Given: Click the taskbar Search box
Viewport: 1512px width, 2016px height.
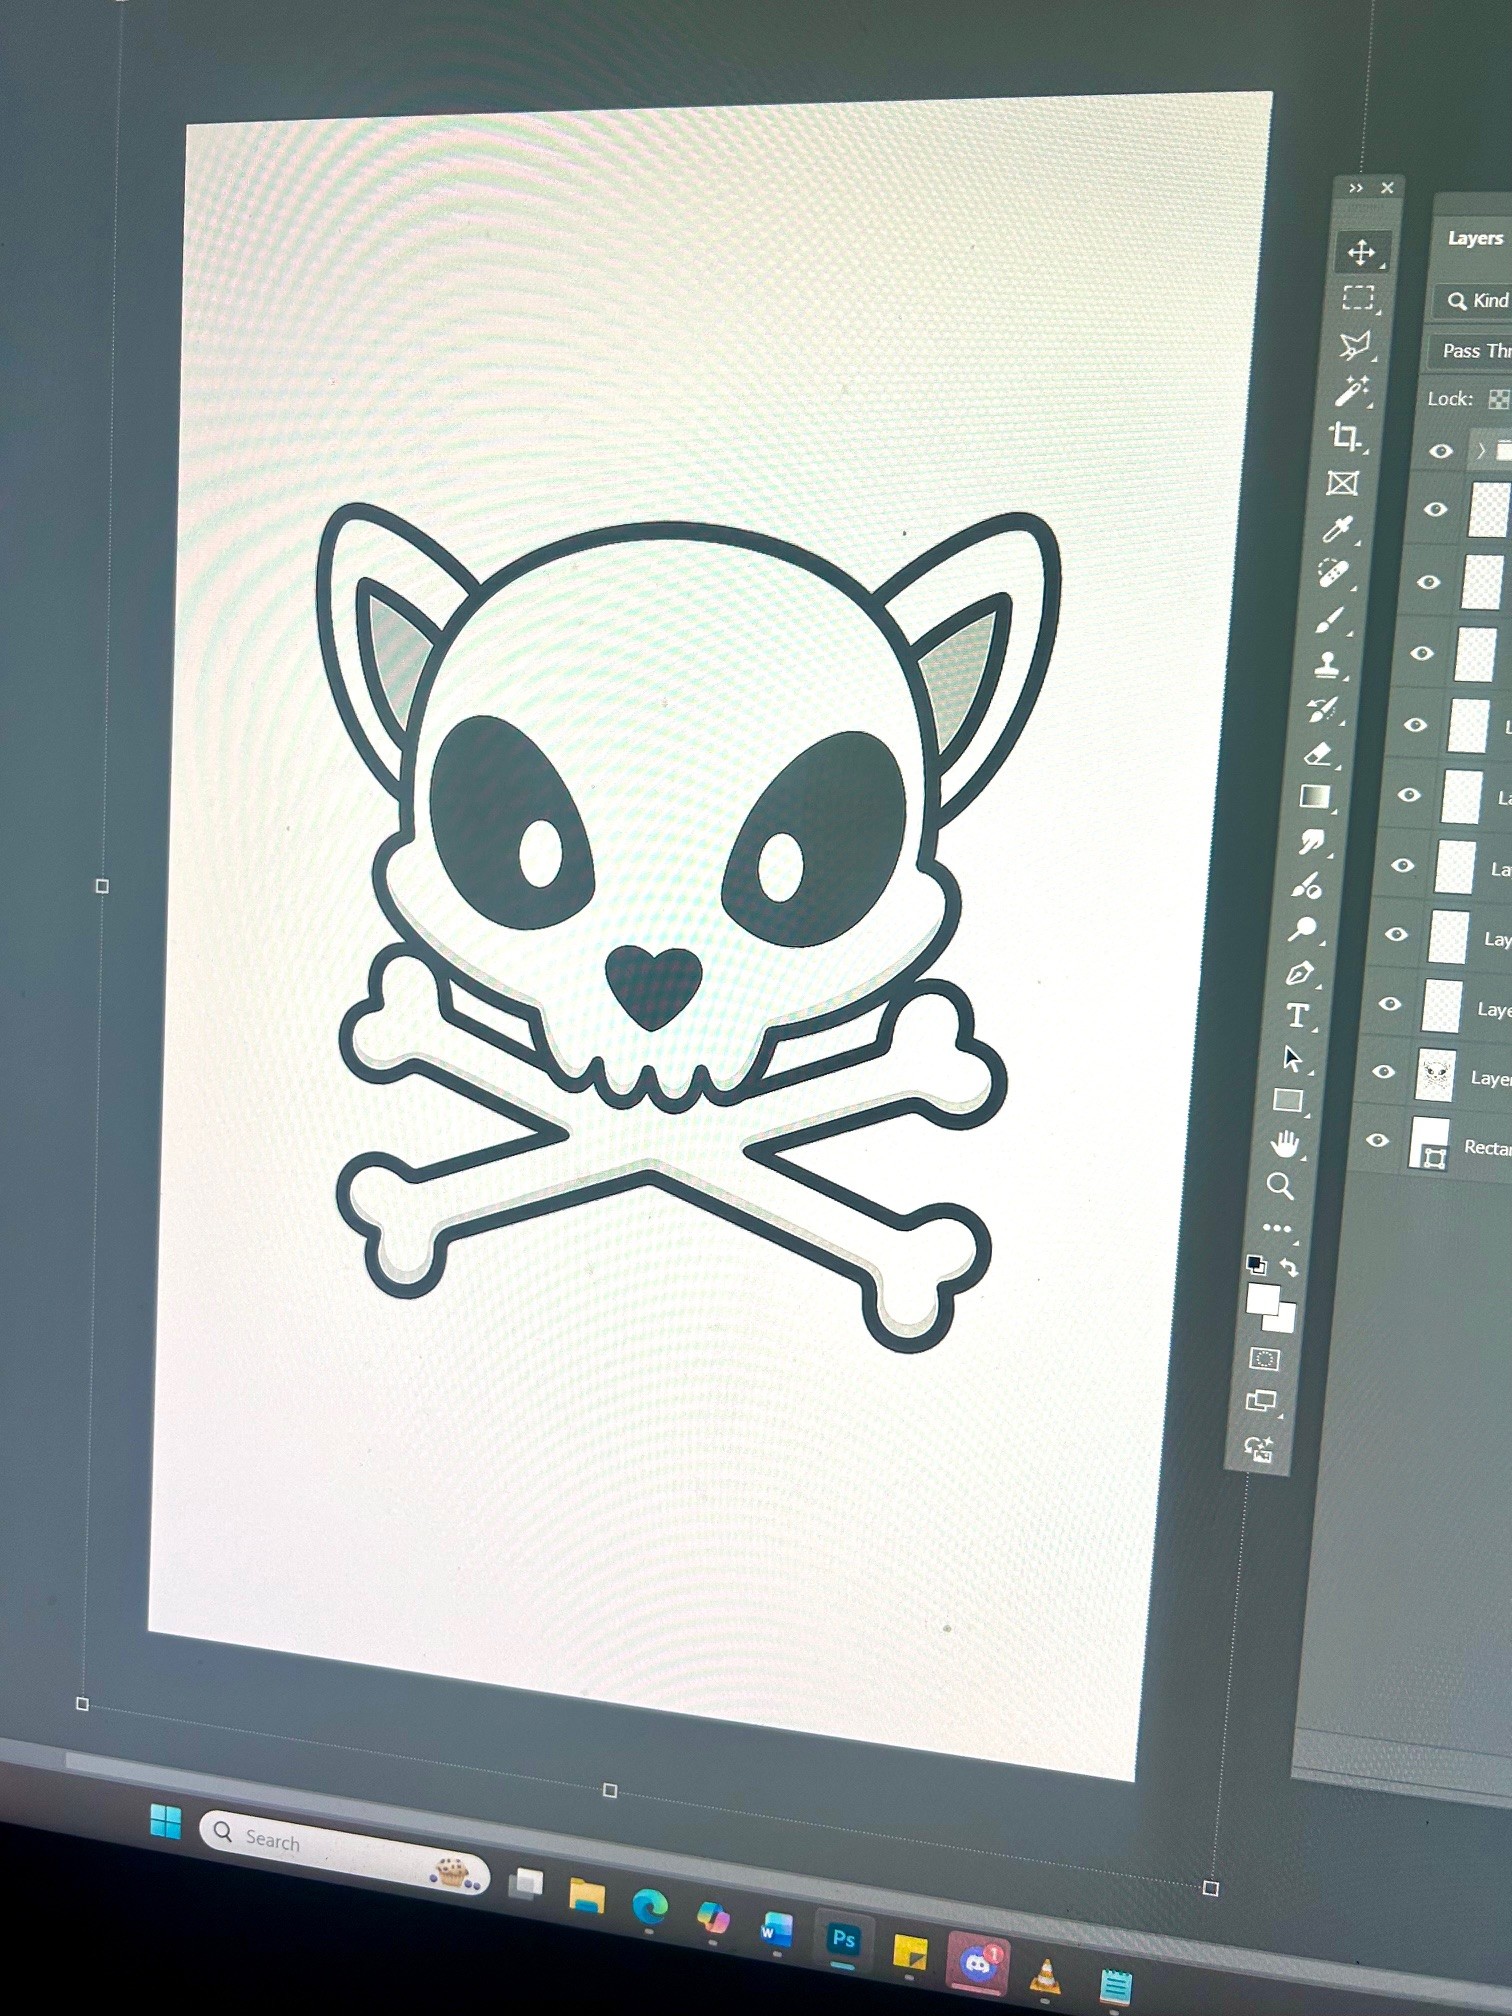Looking at the screenshot, I should (344, 1850).
